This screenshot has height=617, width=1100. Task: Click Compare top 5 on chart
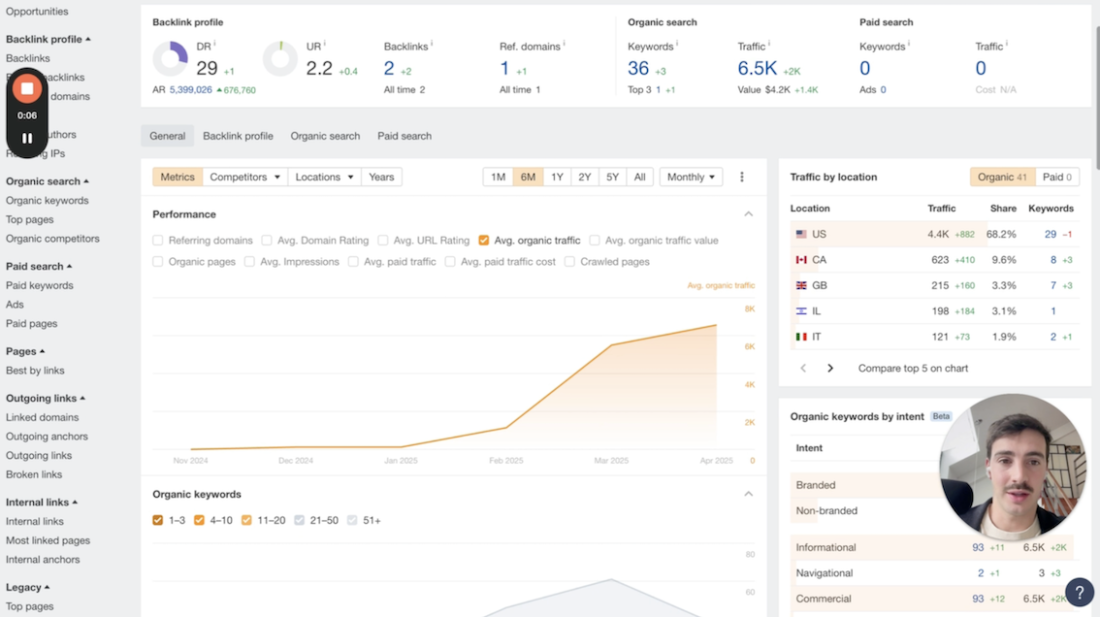[x=916, y=368]
